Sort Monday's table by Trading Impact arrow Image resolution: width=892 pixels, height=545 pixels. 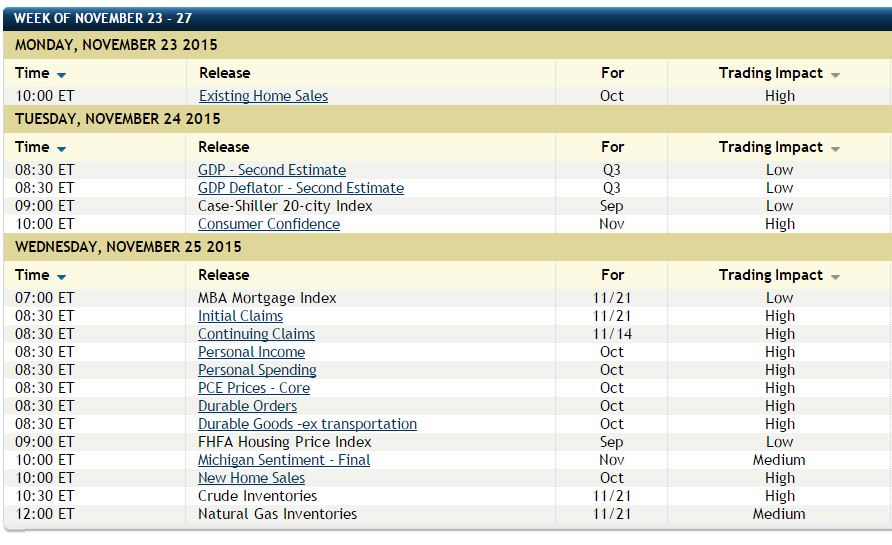[x=835, y=75]
